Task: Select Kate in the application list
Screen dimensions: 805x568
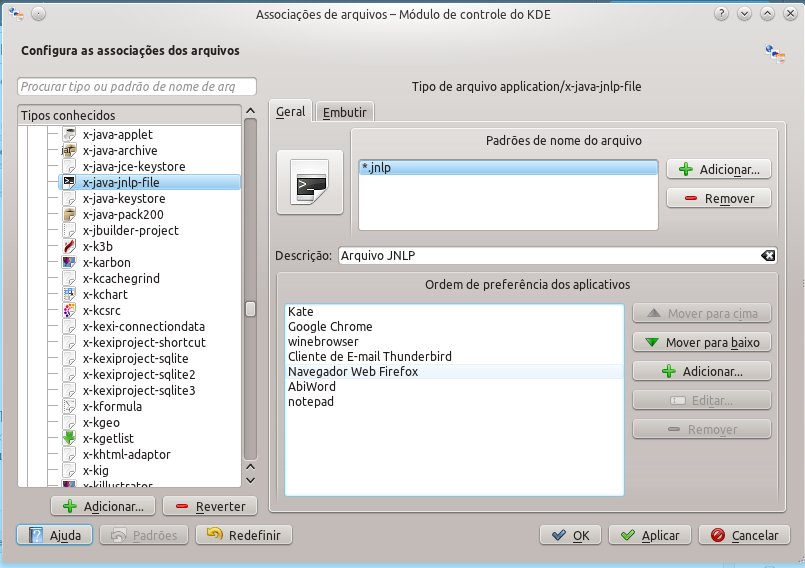Action: point(454,312)
